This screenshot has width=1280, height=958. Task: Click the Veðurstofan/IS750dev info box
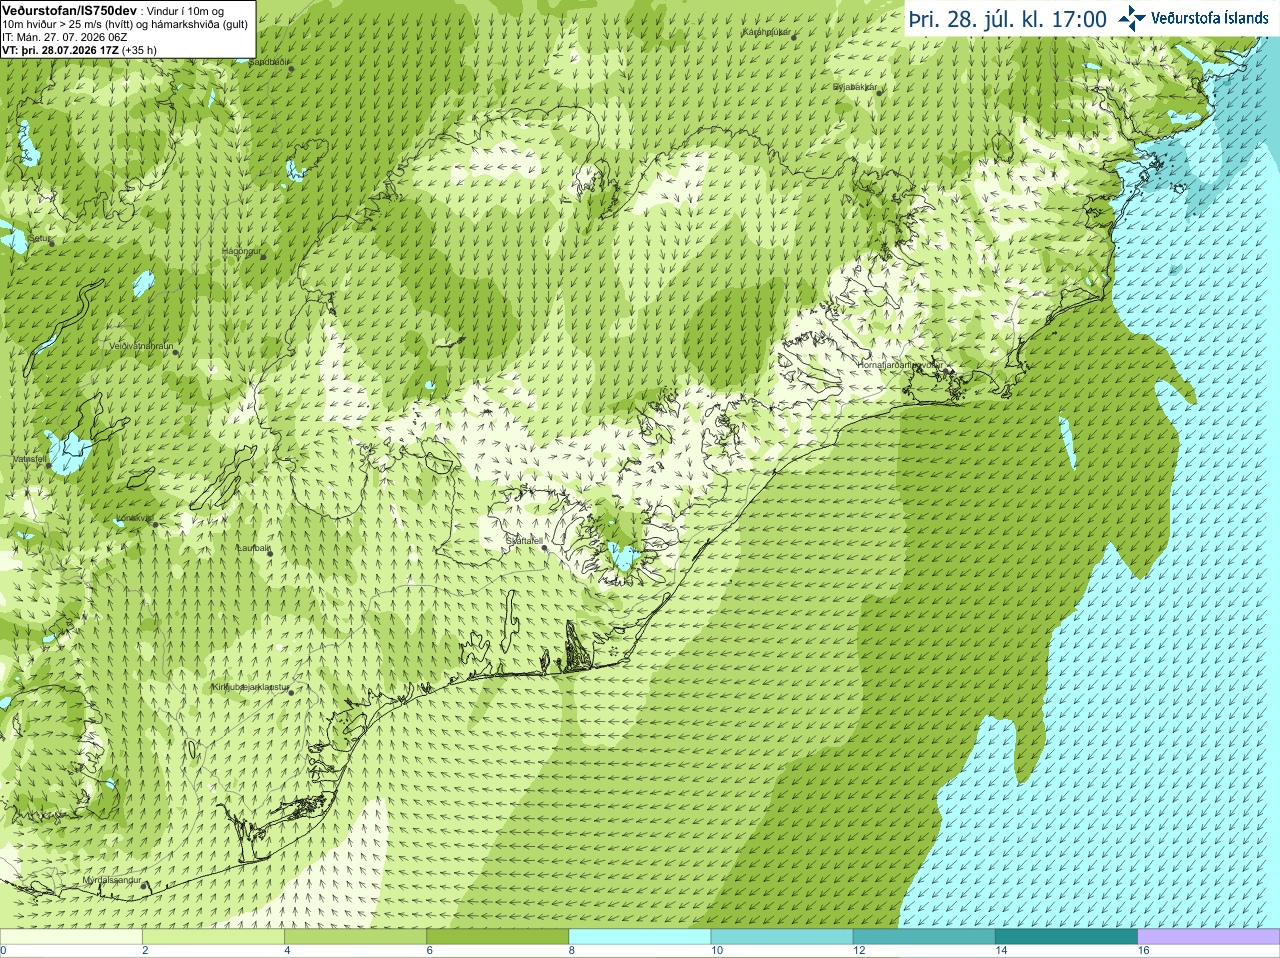pyautogui.click(x=128, y=29)
